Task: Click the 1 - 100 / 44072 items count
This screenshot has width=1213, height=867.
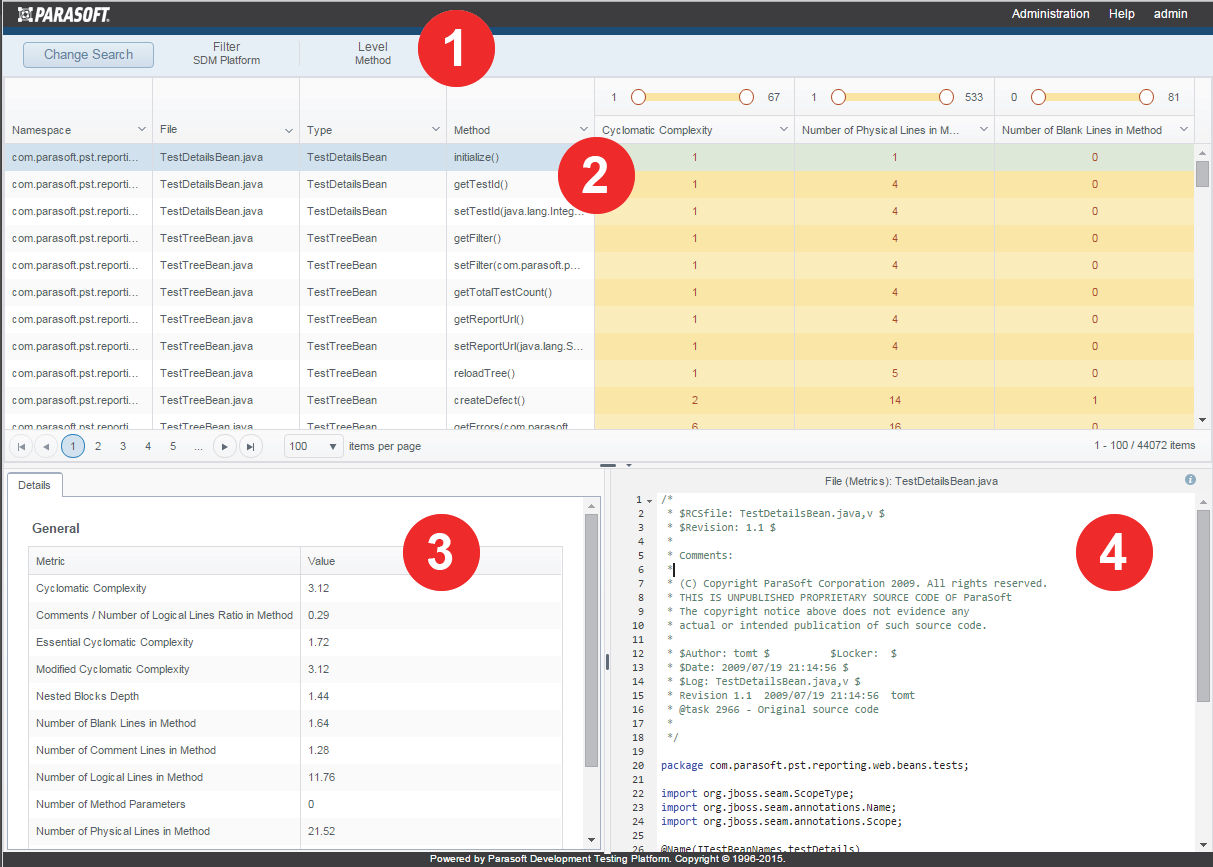Action: click(1144, 446)
